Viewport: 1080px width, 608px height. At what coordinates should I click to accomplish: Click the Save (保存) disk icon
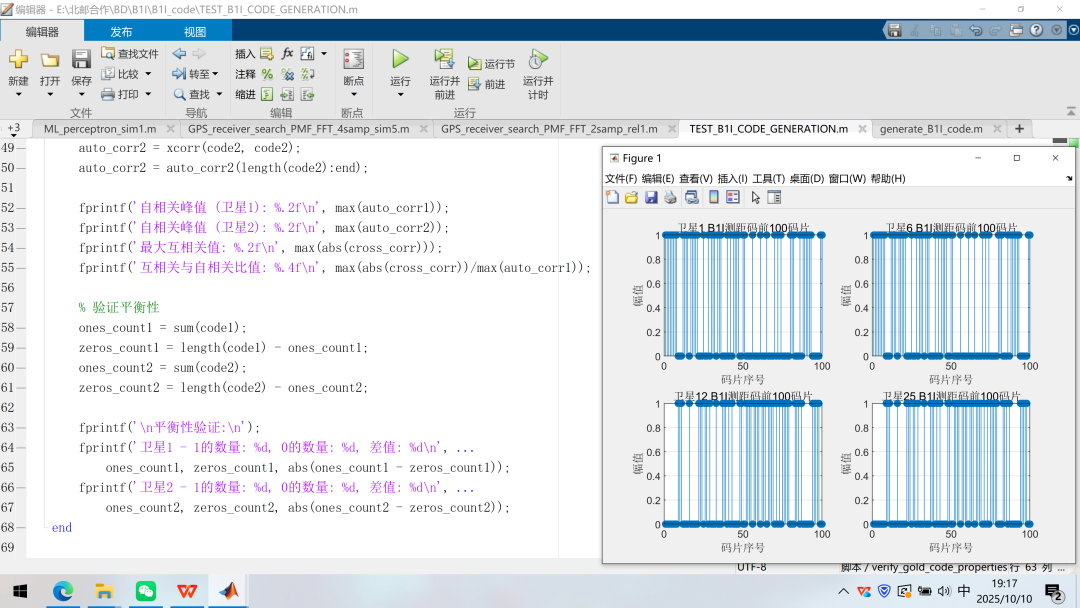81,60
